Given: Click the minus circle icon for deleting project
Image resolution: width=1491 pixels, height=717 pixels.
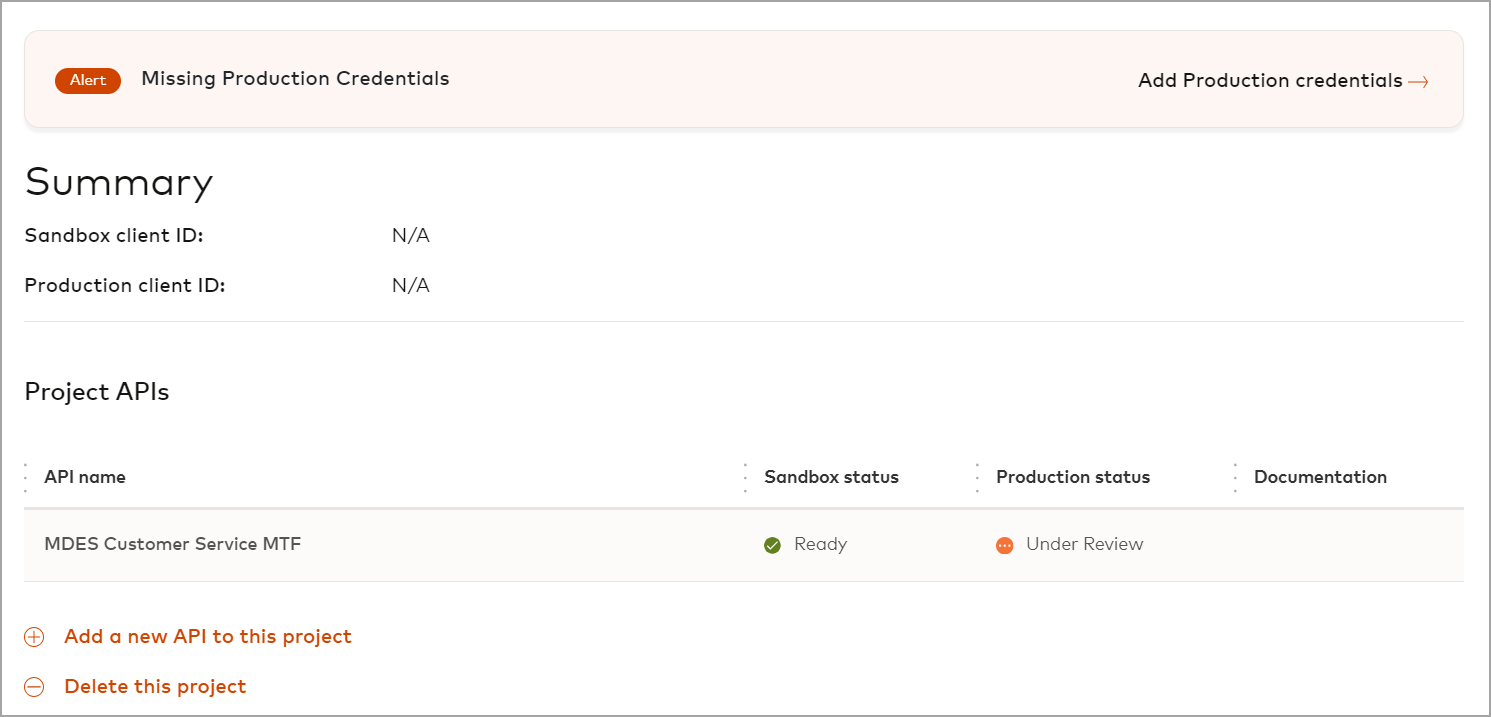Looking at the screenshot, I should pyautogui.click(x=34, y=687).
